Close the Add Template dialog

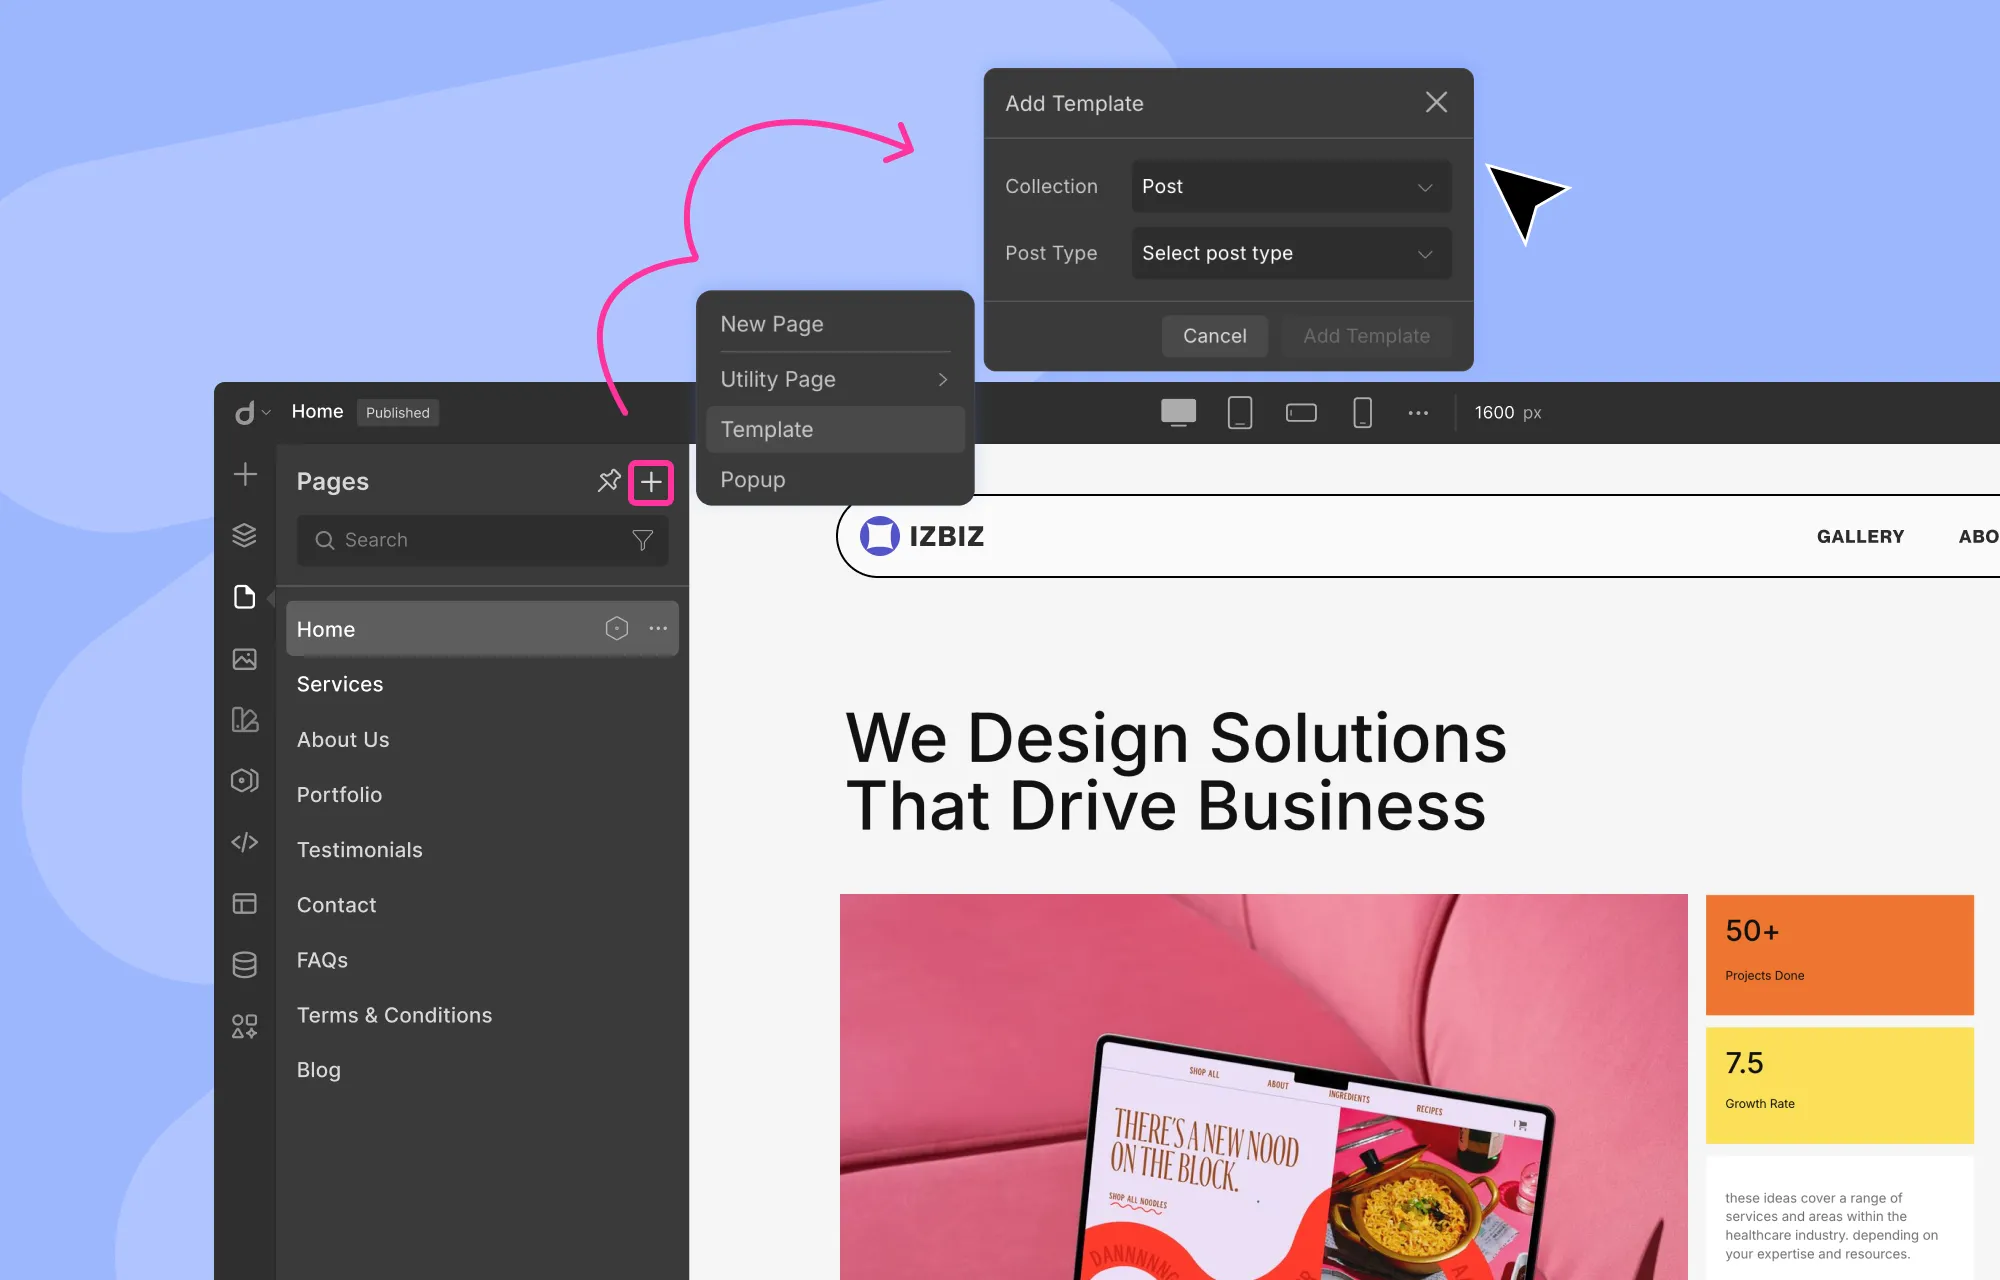pyautogui.click(x=1436, y=102)
